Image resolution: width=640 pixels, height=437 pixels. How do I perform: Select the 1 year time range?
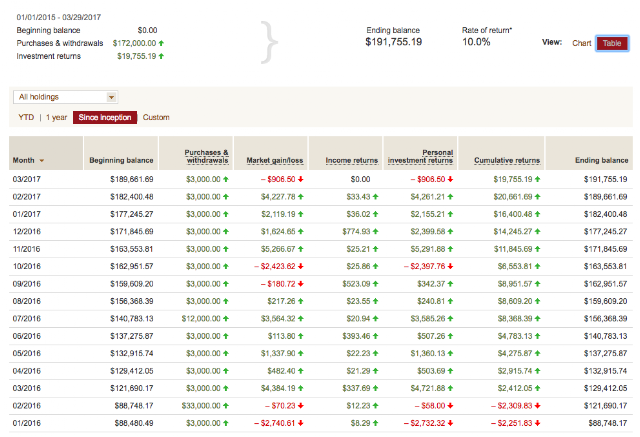point(56,118)
